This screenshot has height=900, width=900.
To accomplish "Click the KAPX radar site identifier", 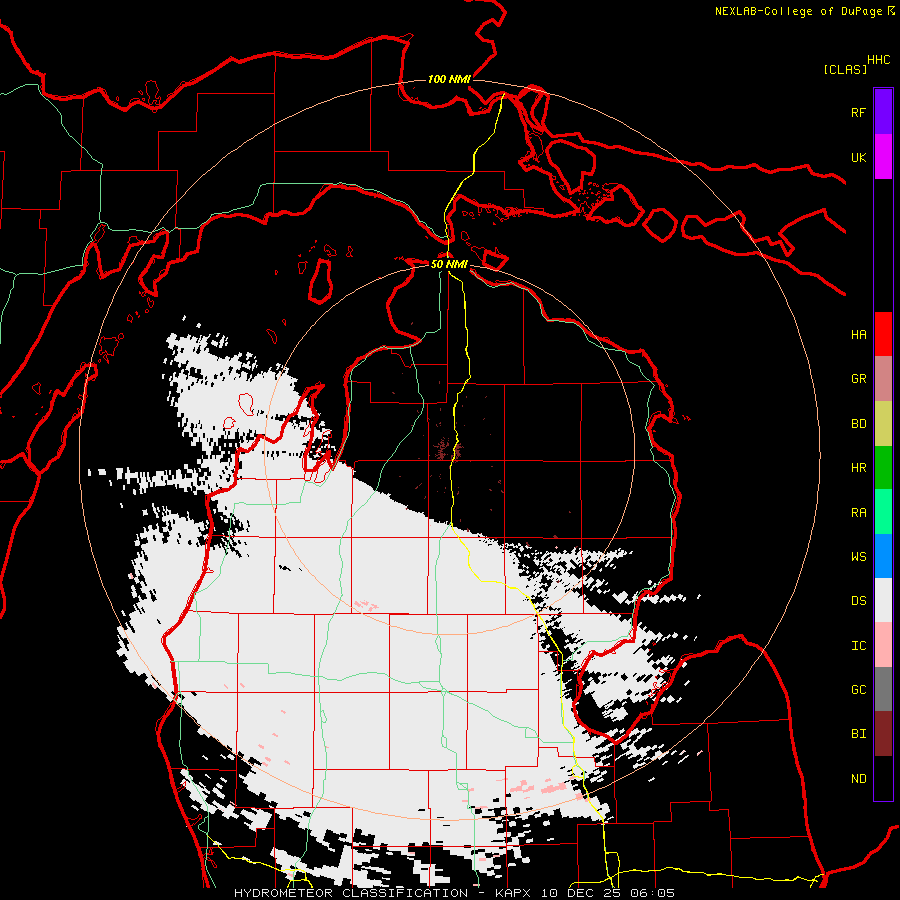I will (513, 893).
